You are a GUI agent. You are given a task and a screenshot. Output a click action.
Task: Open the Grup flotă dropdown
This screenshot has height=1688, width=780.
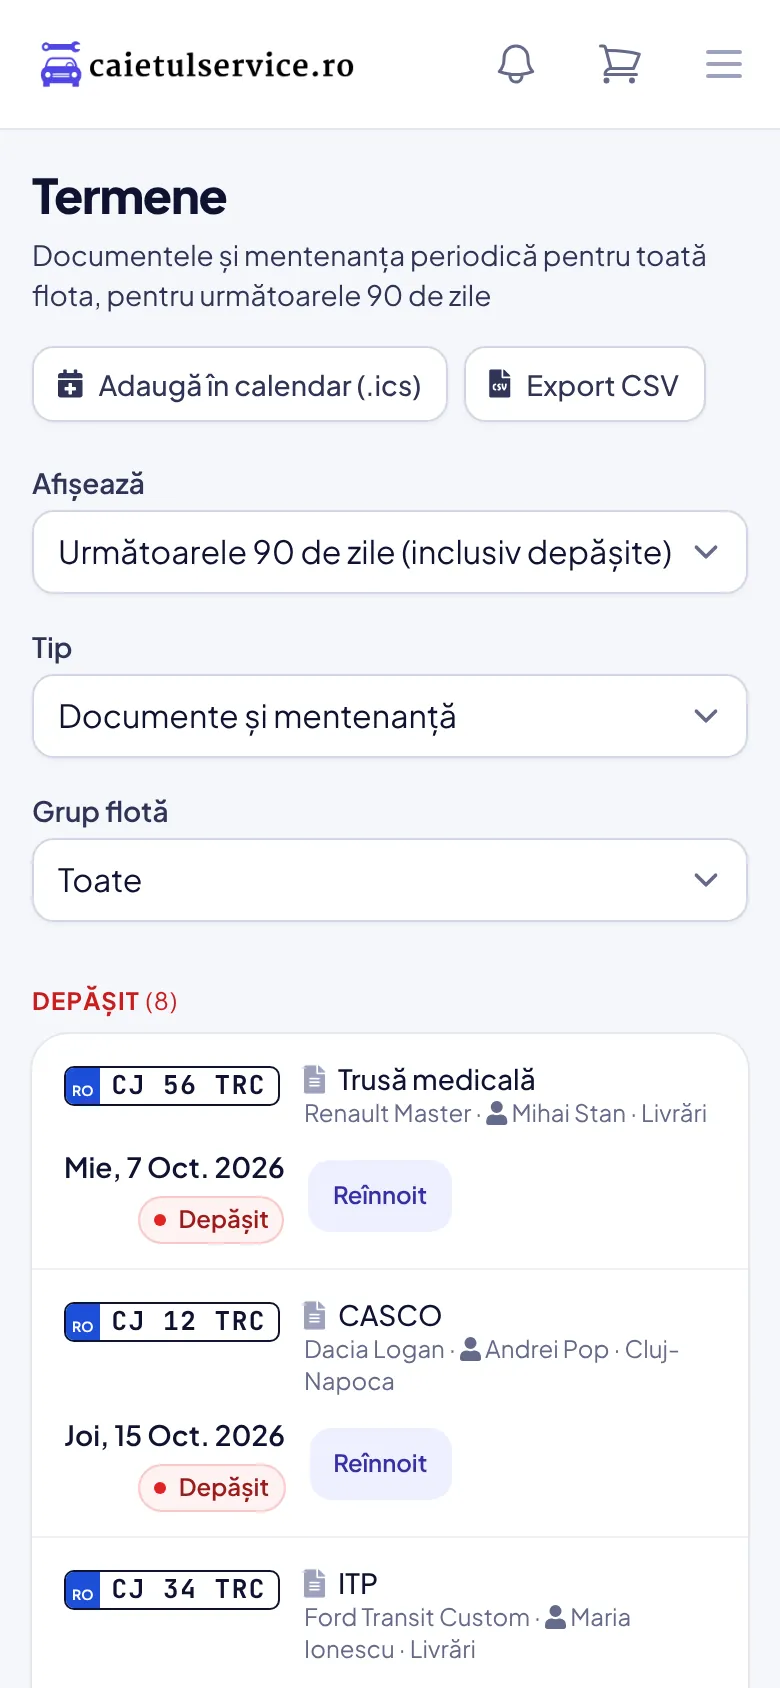[x=390, y=880]
